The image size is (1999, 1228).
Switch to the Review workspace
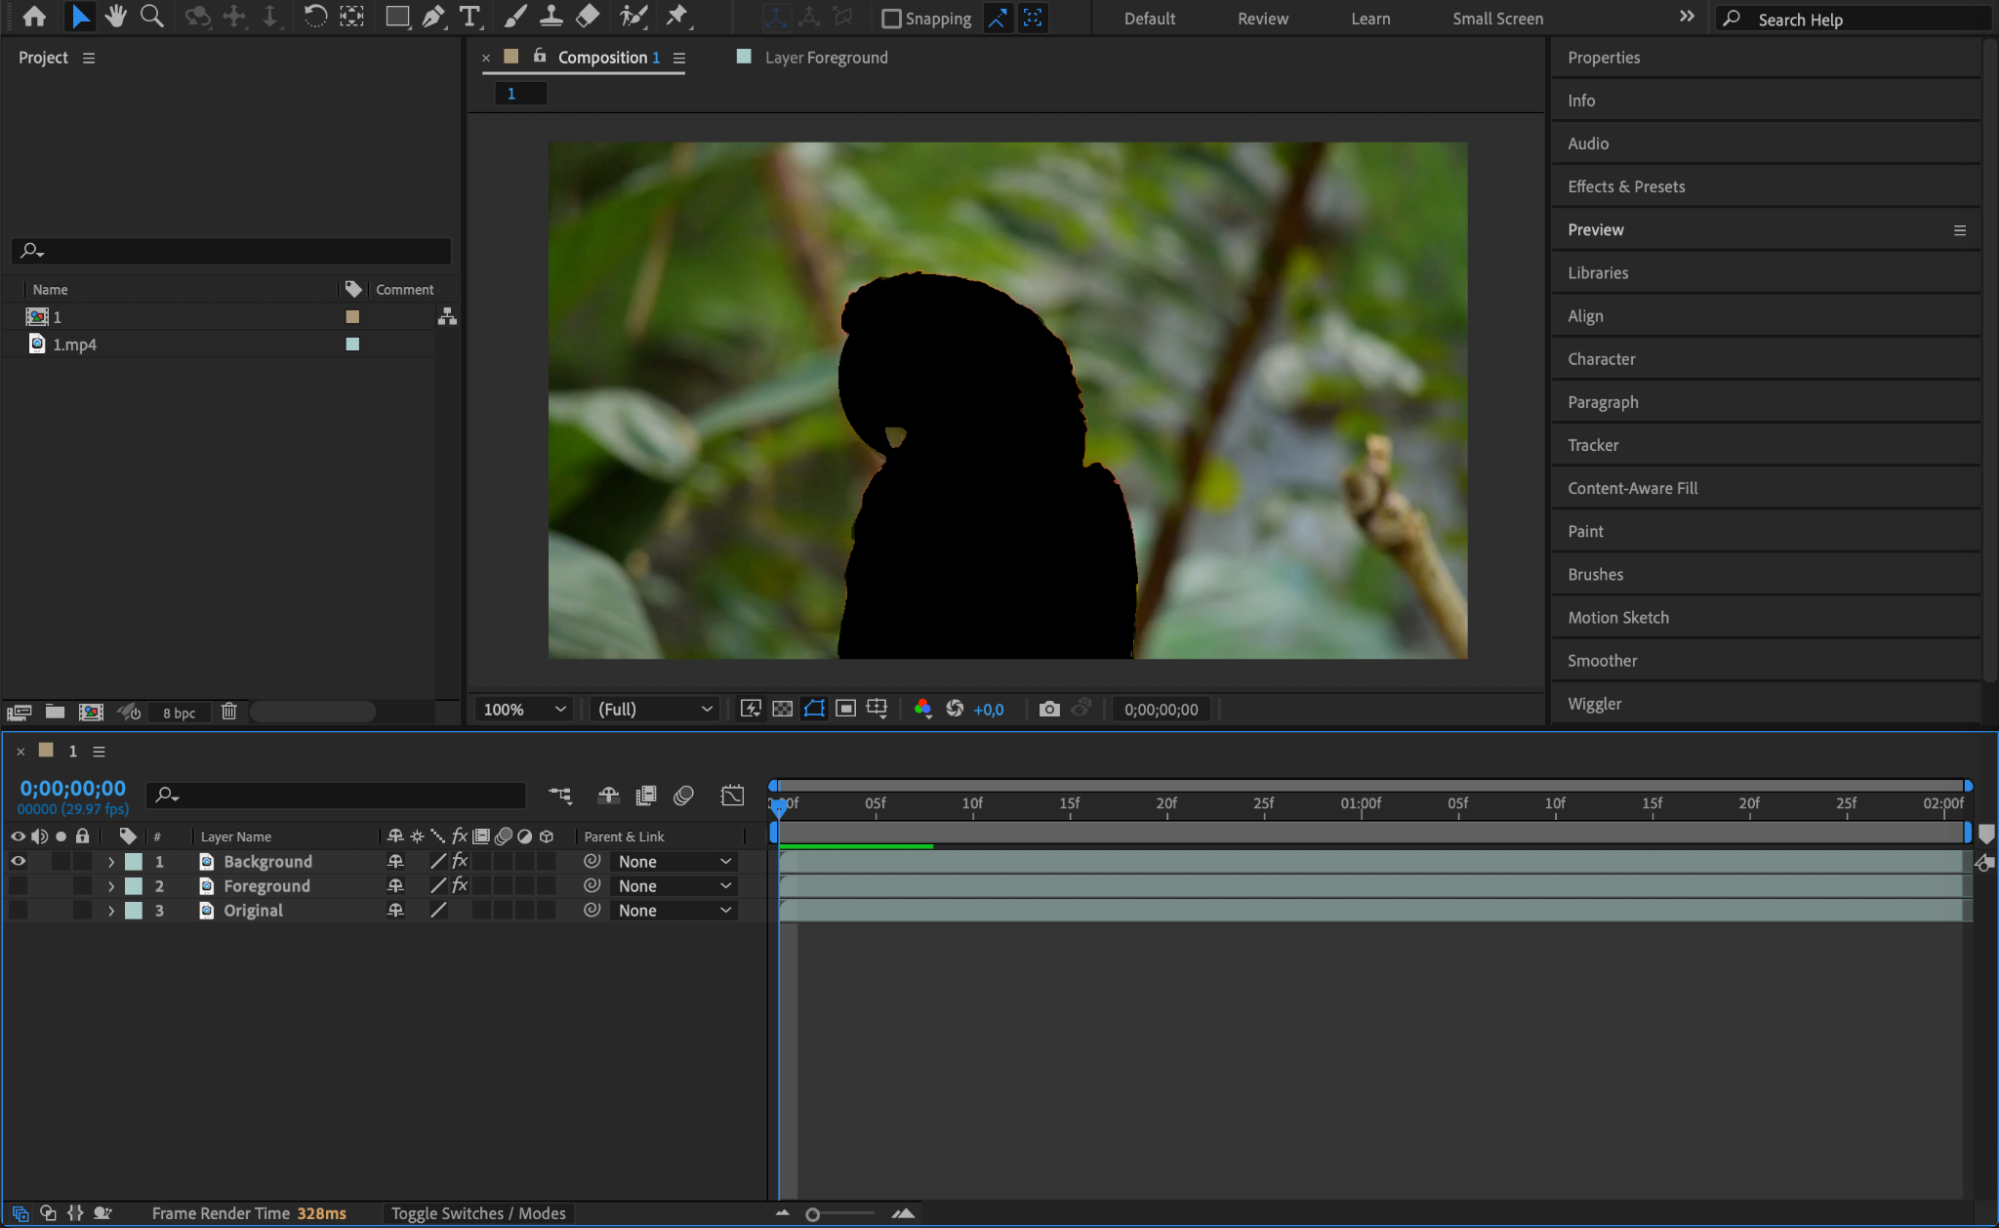point(1262,19)
